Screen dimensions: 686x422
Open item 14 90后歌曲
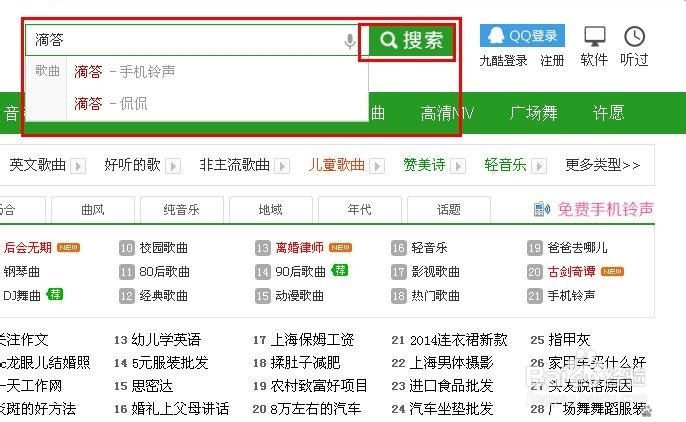[x=301, y=272]
